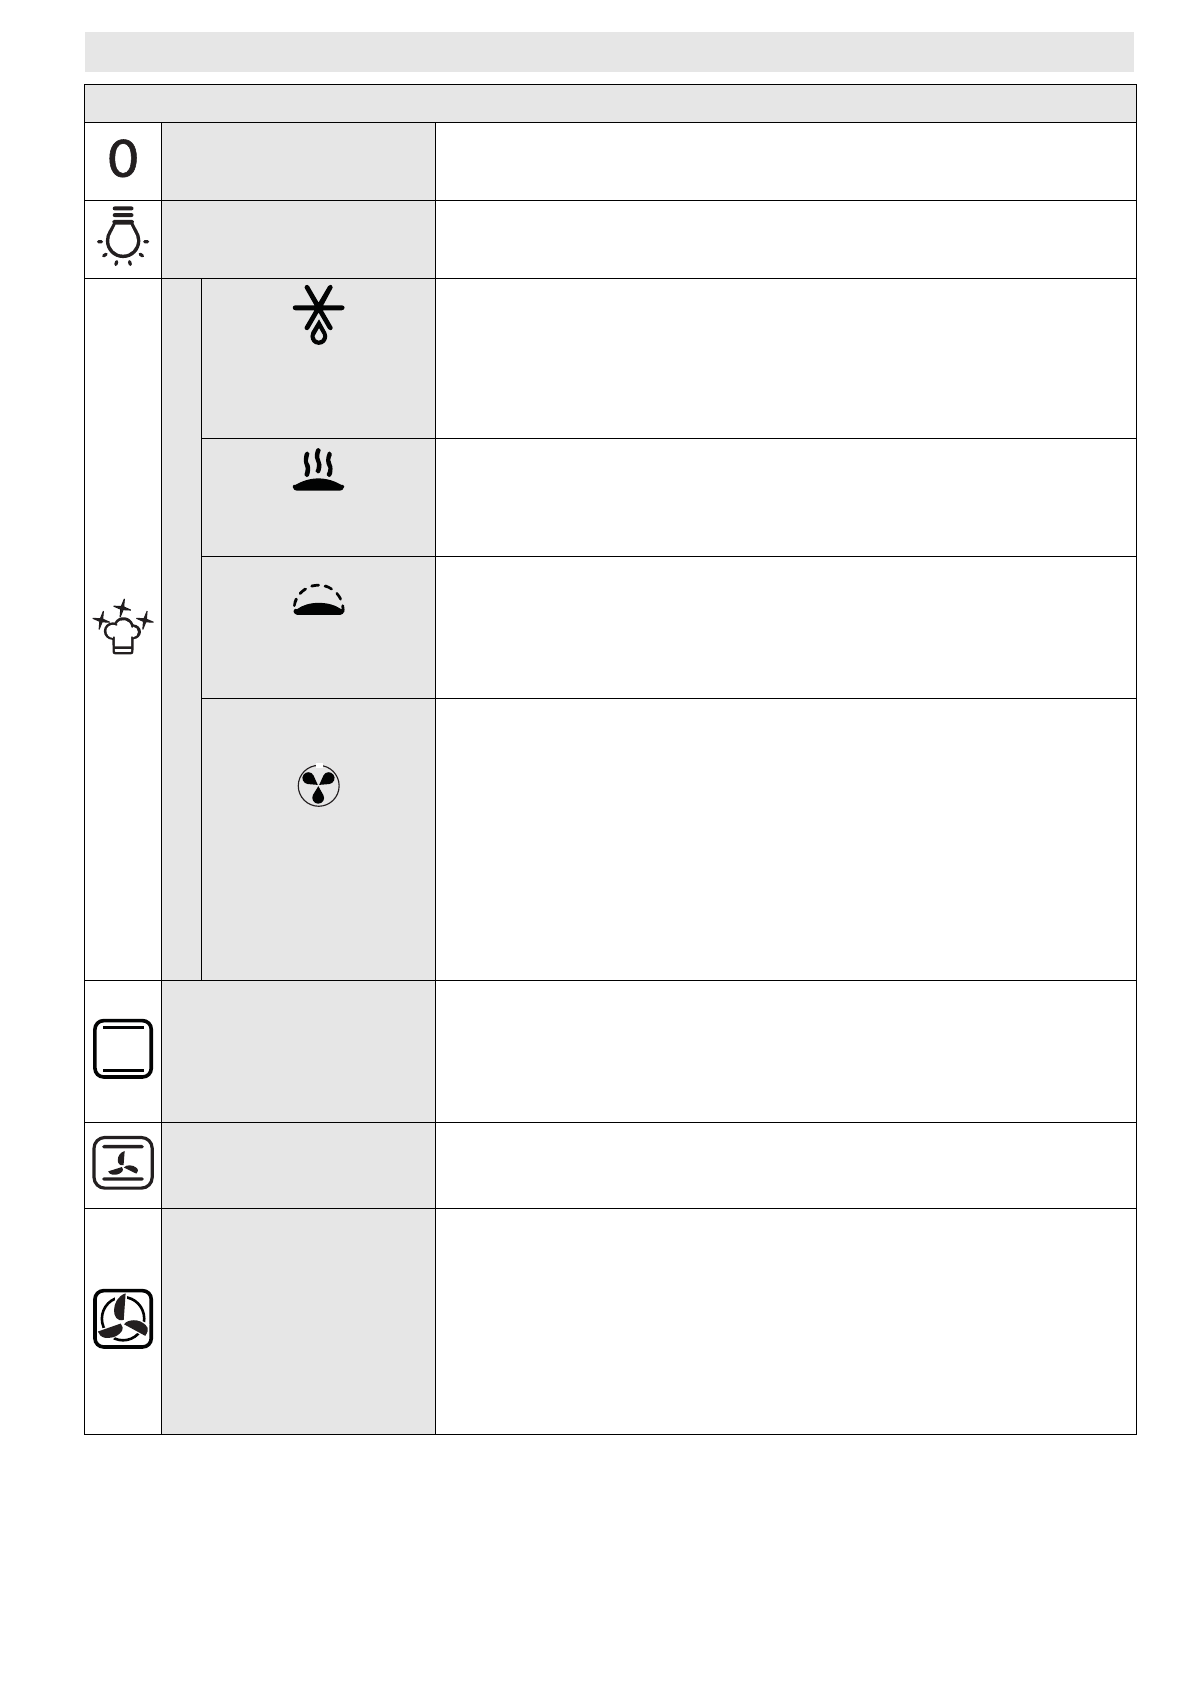The width and height of the screenshot is (1190, 1684).
Task: Click the white description cell beside the defrost icon
Action: point(785,358)
